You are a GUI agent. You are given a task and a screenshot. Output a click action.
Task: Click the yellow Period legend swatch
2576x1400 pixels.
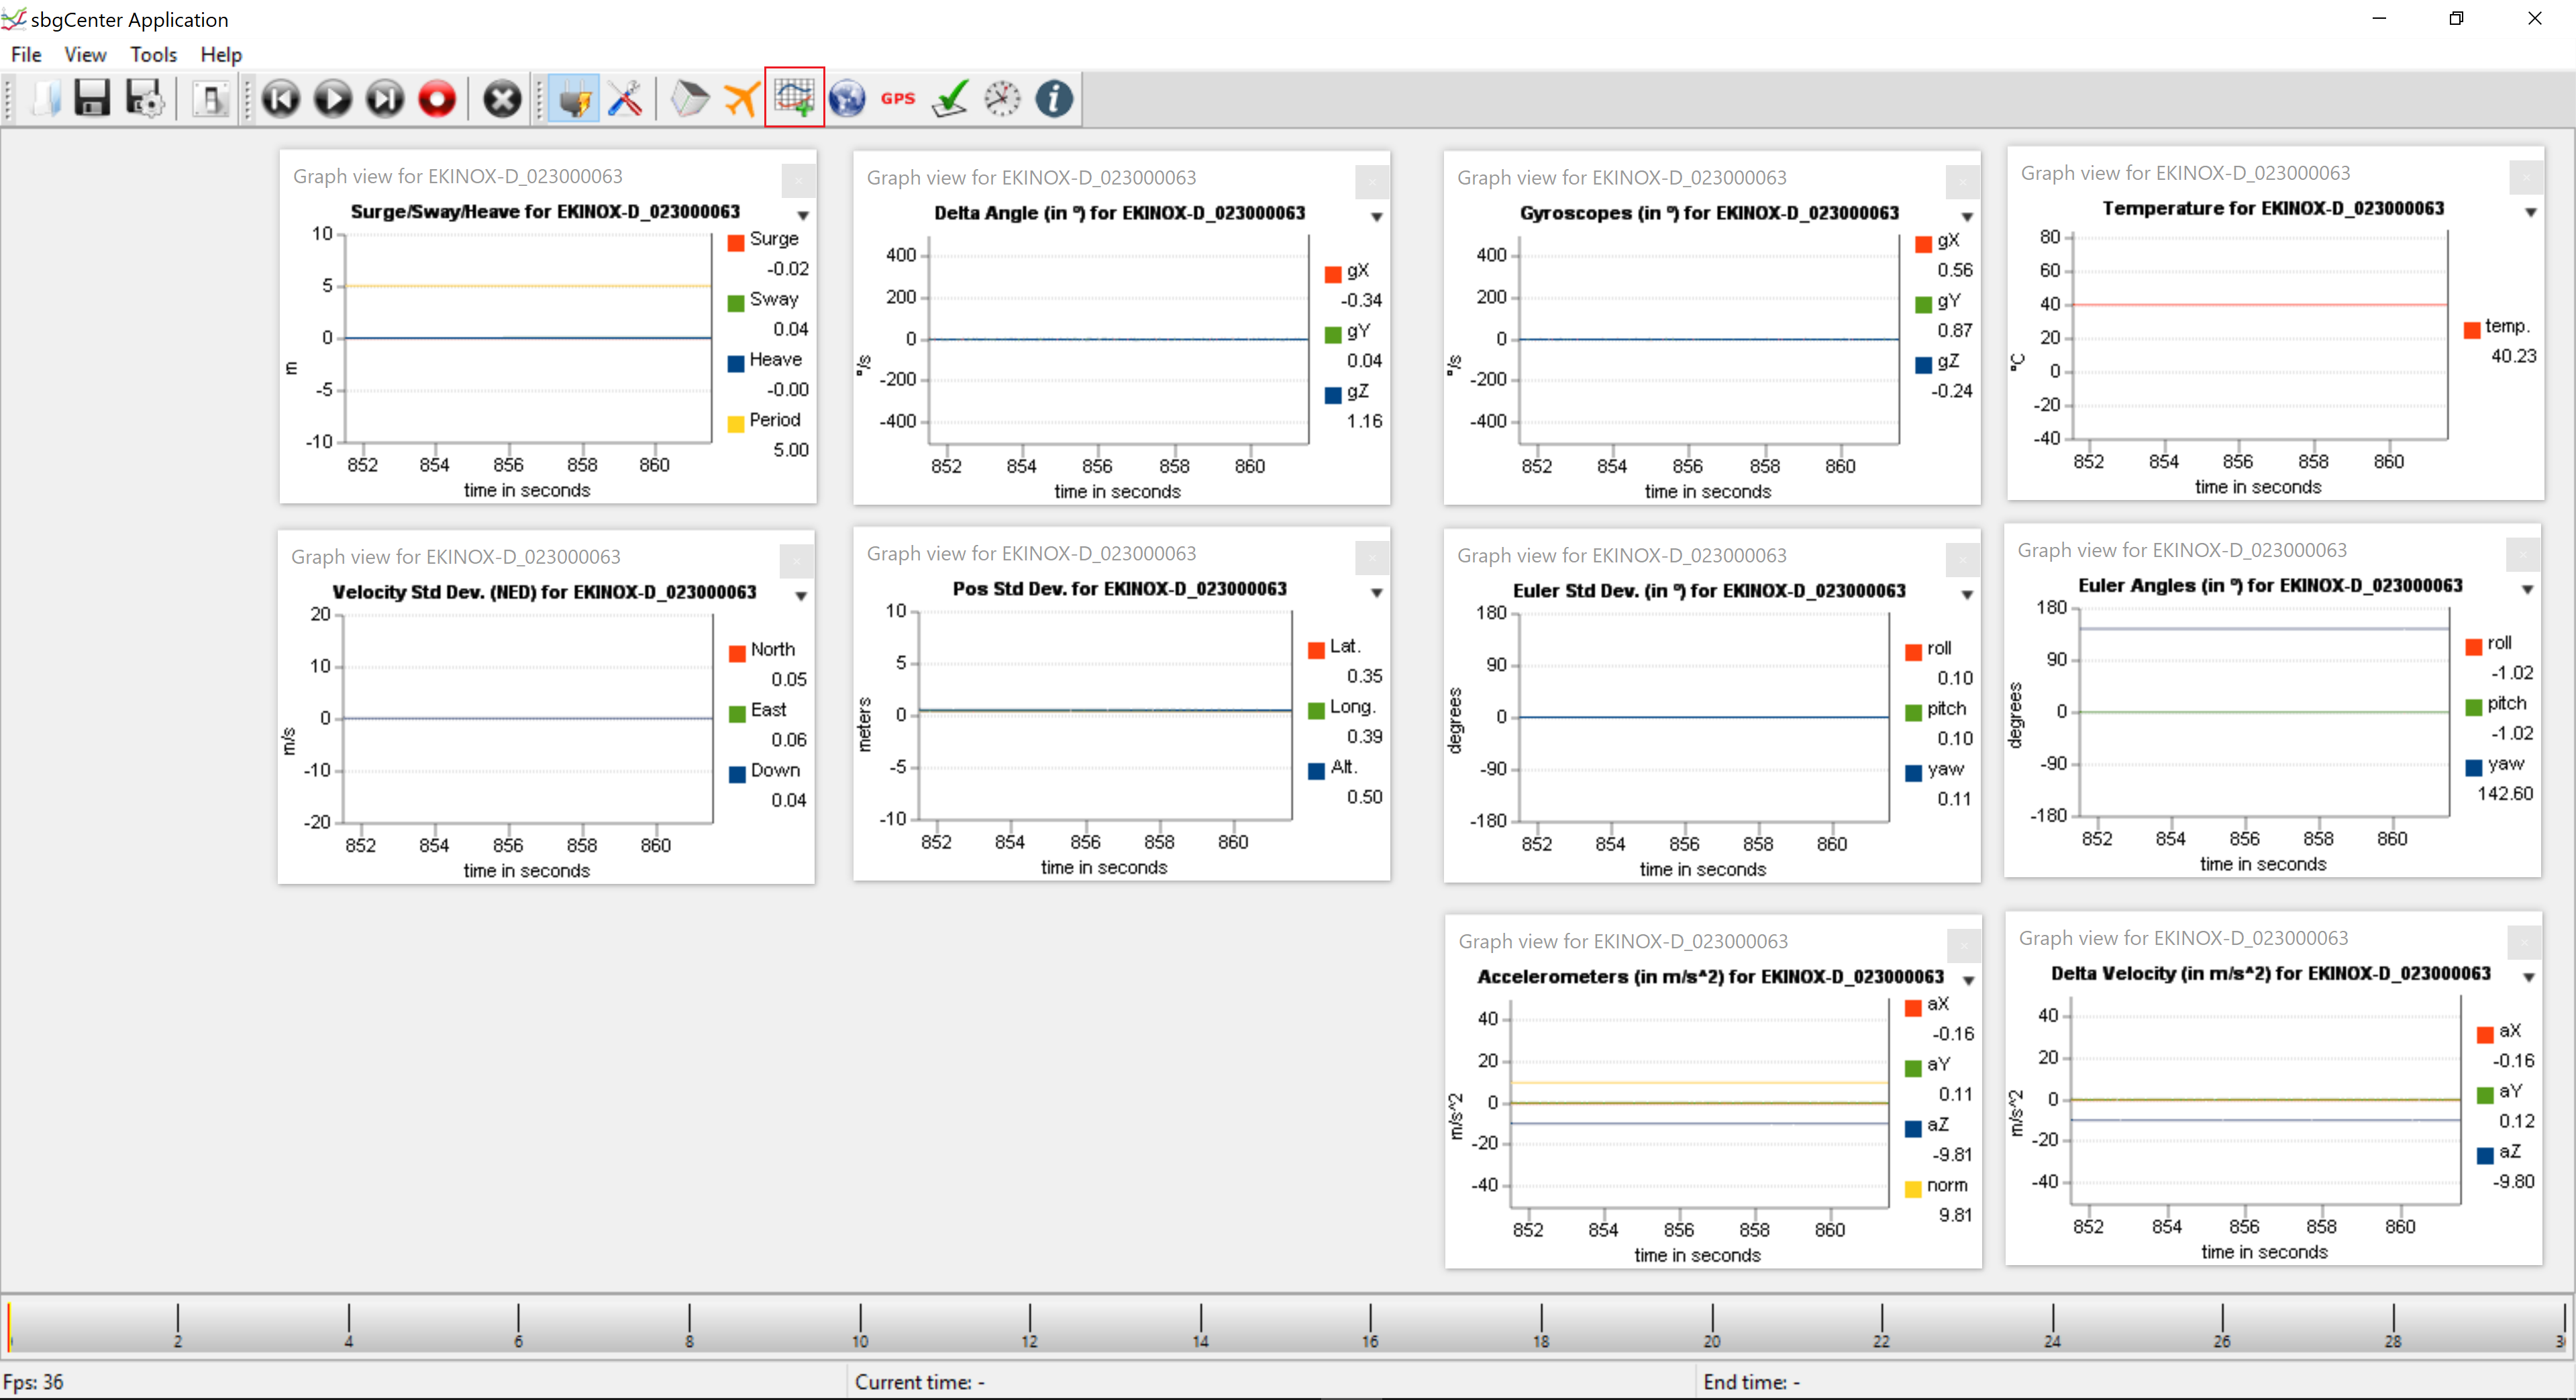point(736,423)
